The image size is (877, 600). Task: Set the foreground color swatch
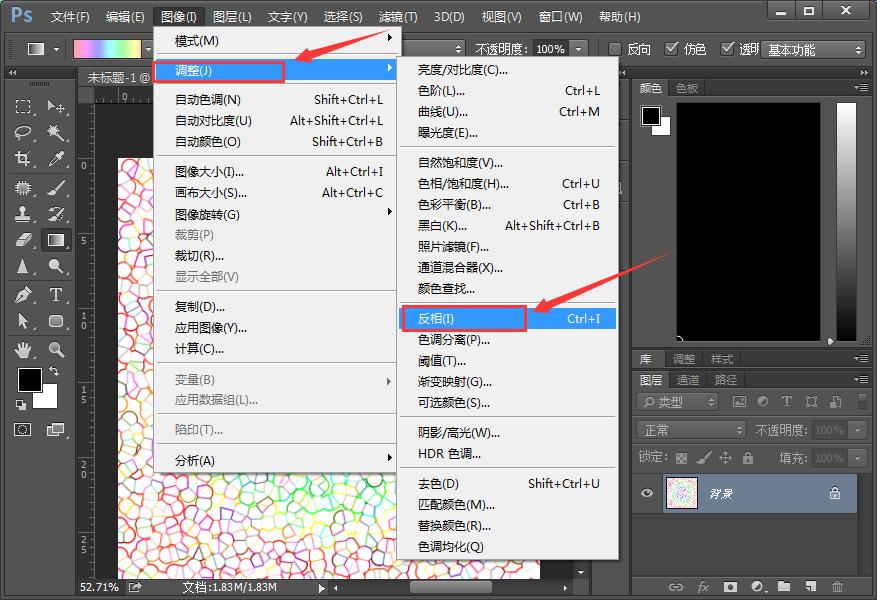pyautogui.click(x=28, y=381)
